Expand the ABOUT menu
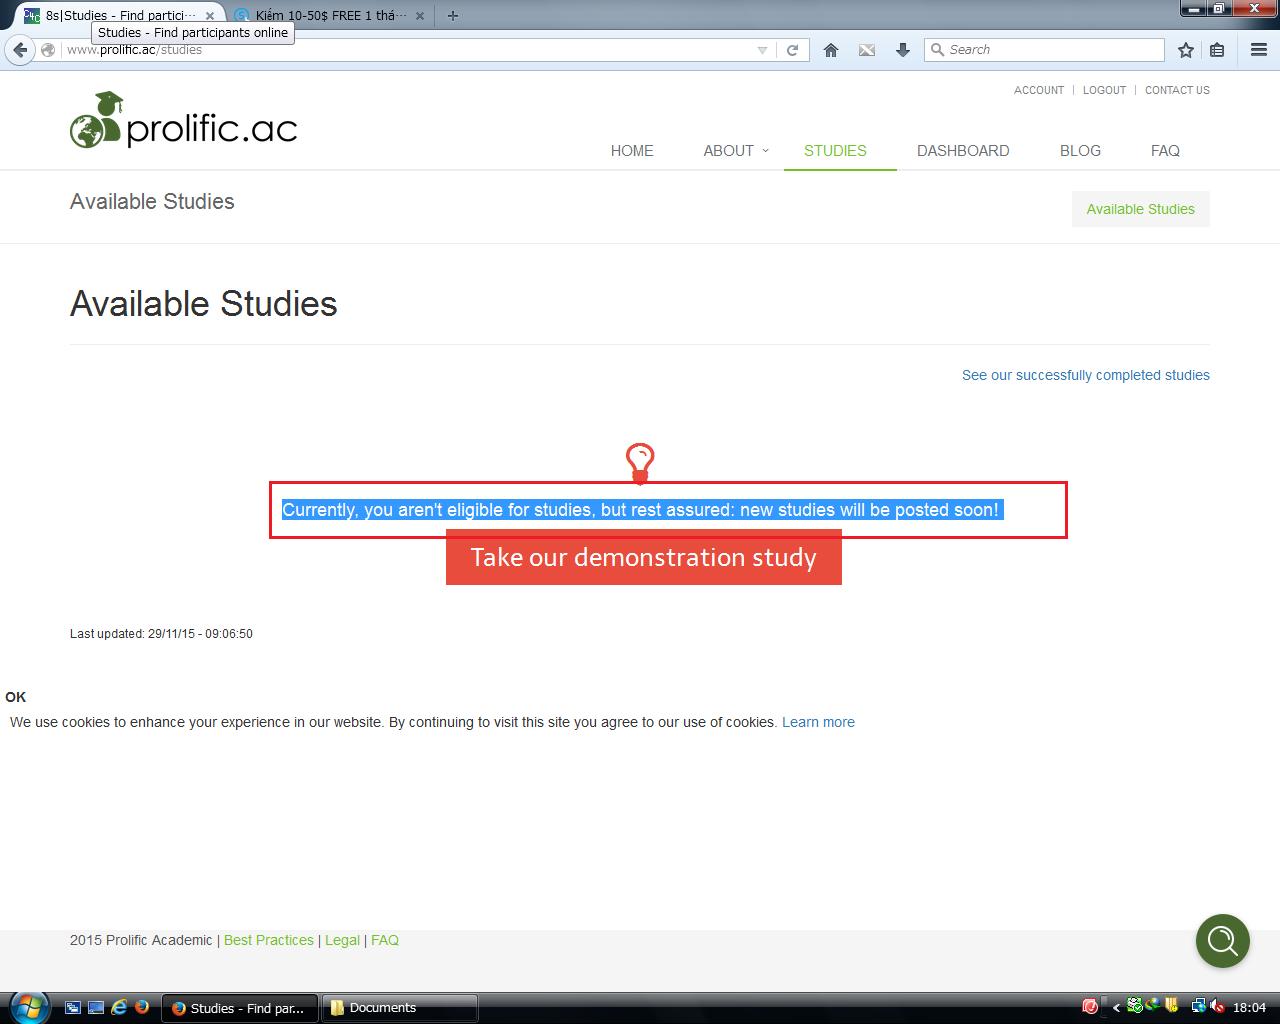The height and width of the screenshot is (1024, 1280). (735, 151)
